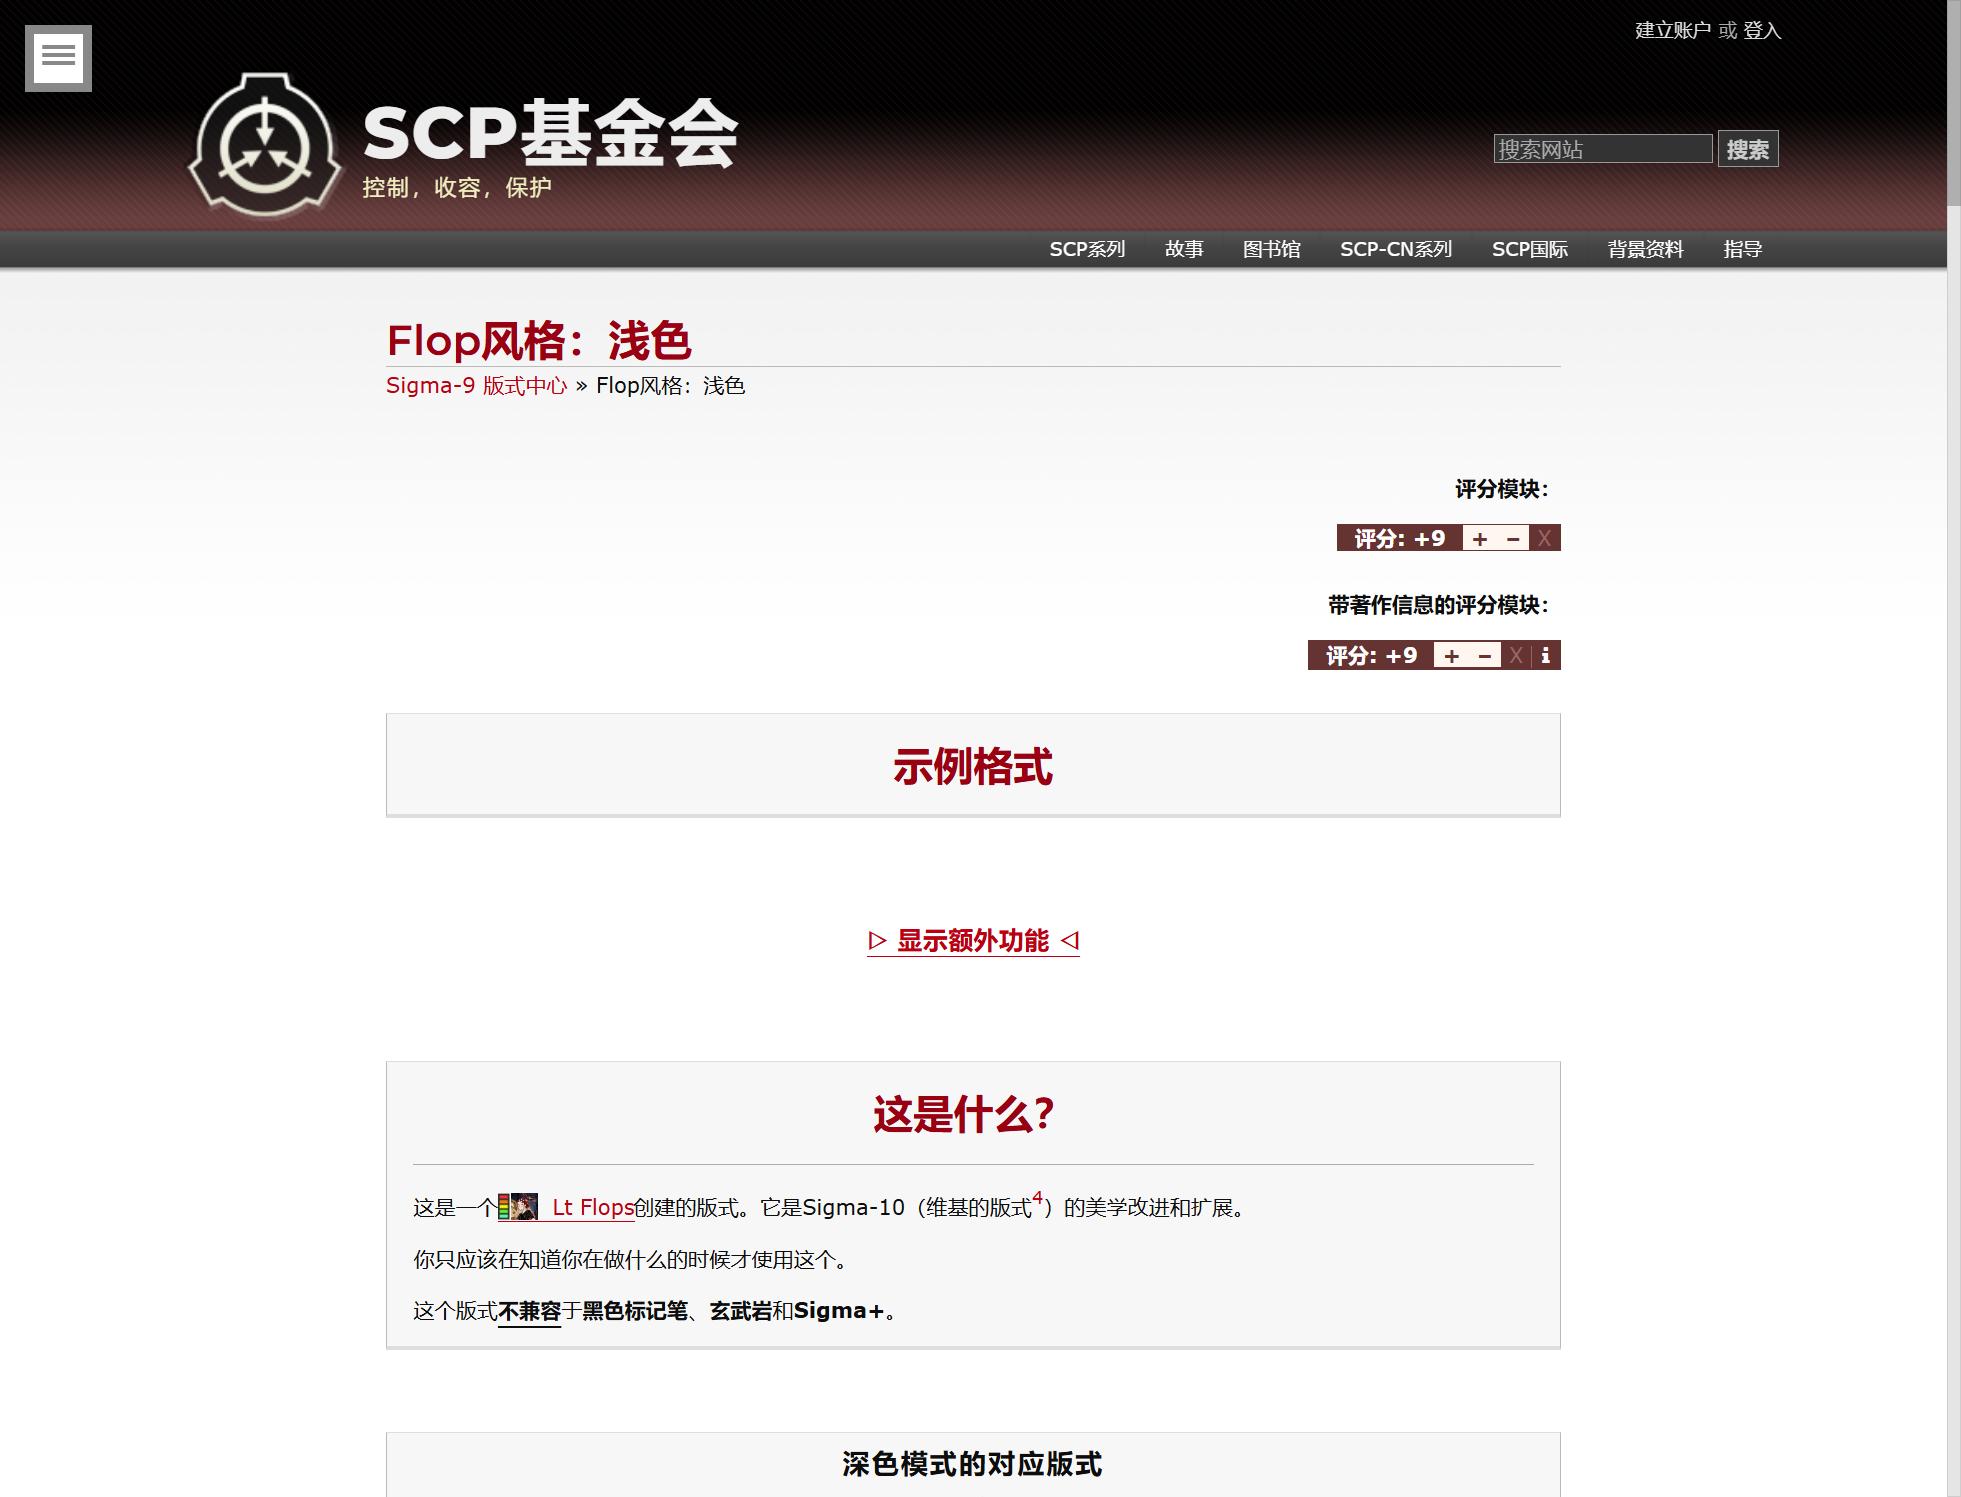The width and height of the screenshot is (1961, 1497).
Task: Click the SCP Foundation logo emblem
Action: [x=266, y=146]
